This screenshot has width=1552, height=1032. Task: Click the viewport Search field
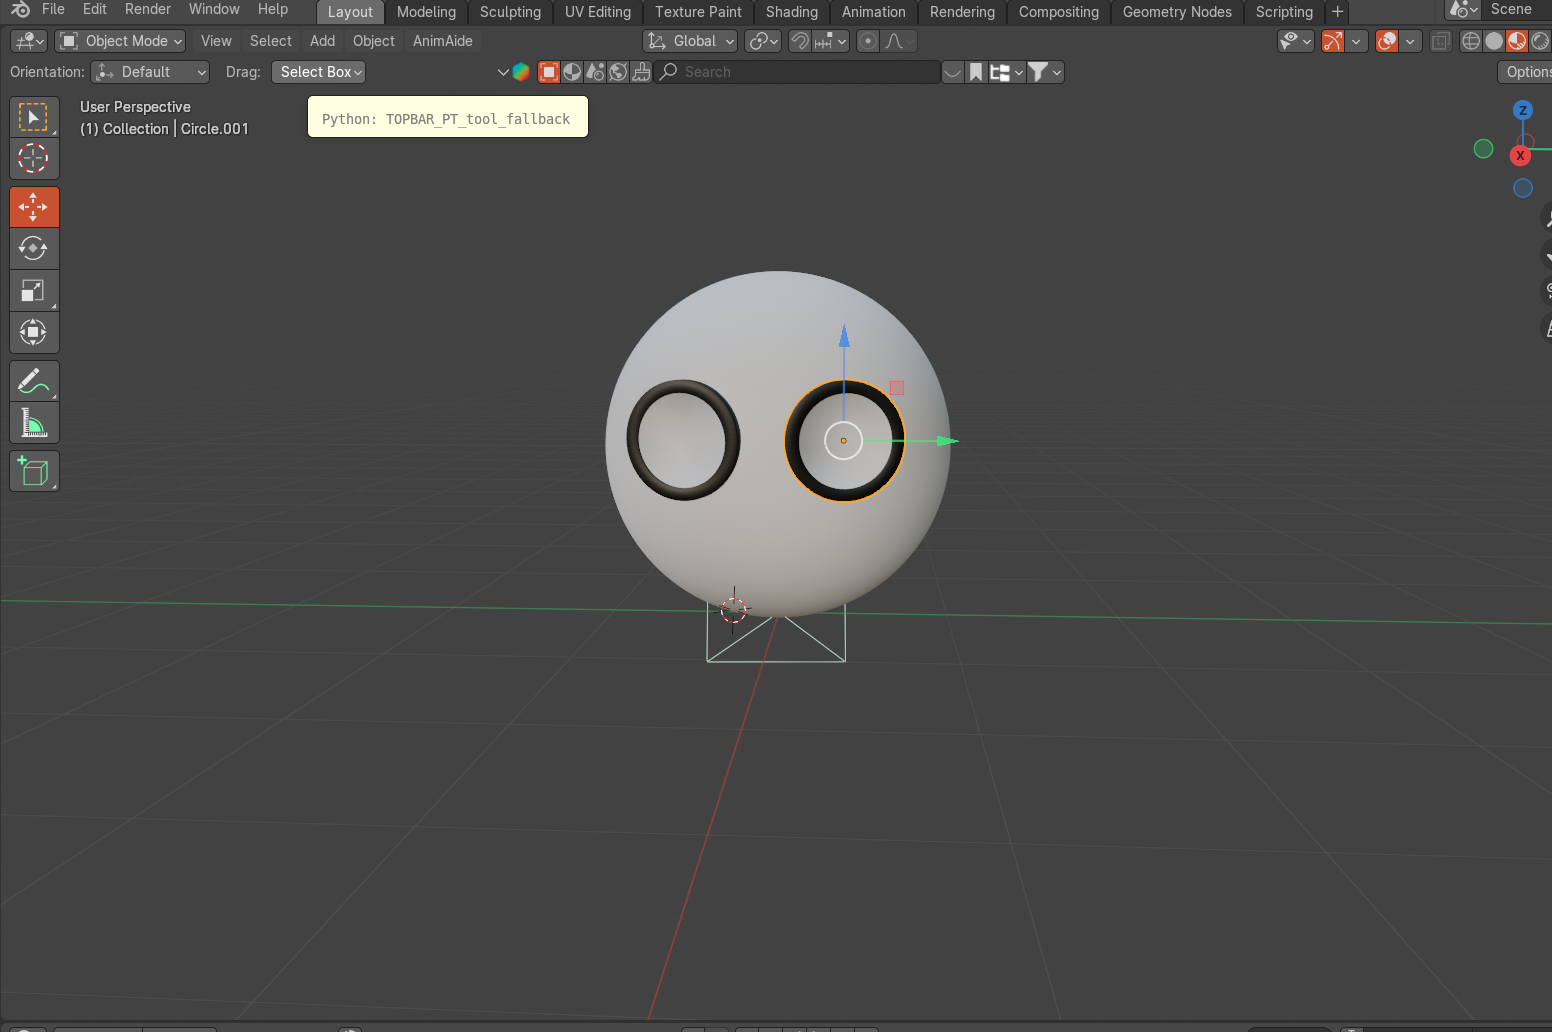(800, 71)
